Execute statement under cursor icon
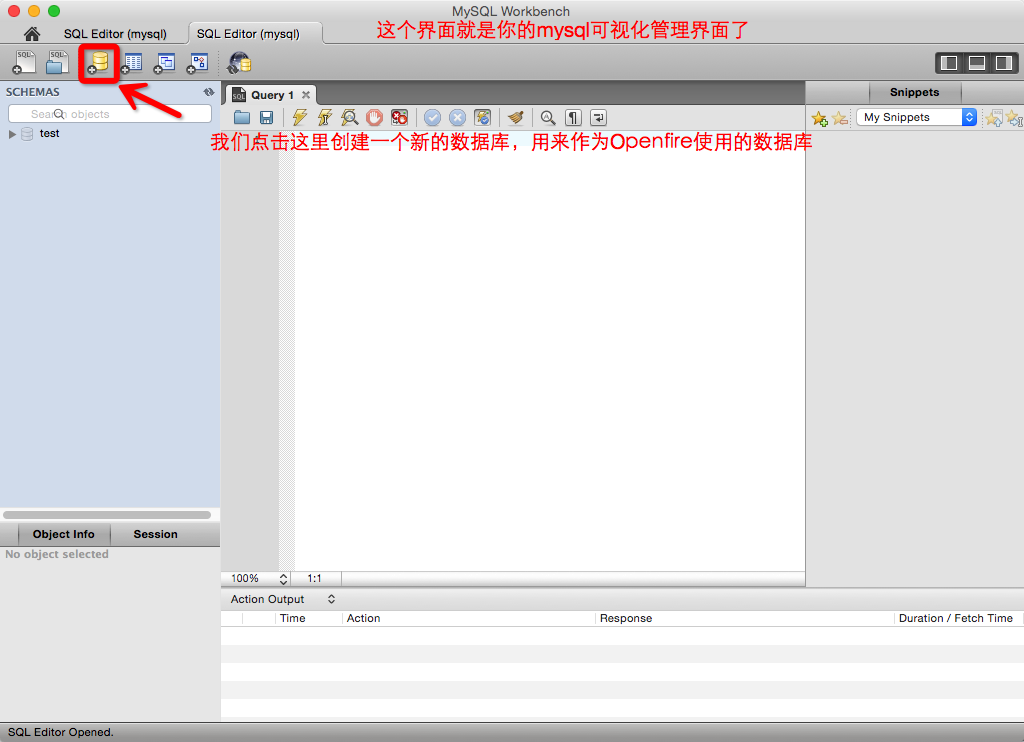This screenshot has width=1024, height=742. point(325,118)
